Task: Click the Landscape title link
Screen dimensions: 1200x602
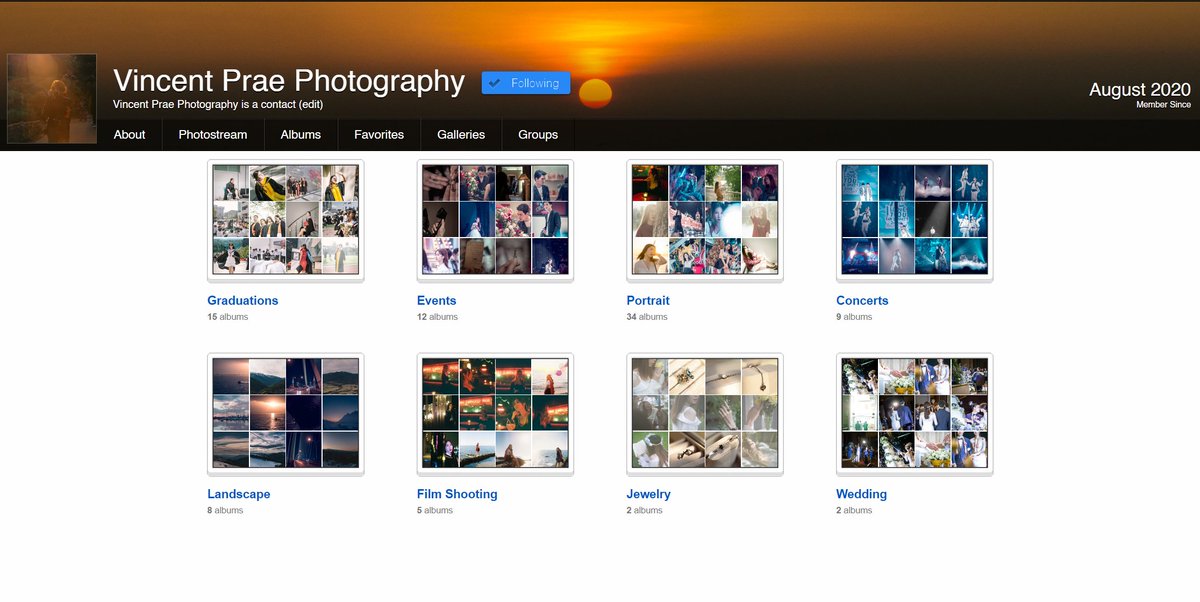Action: click(x=239, y=494)
